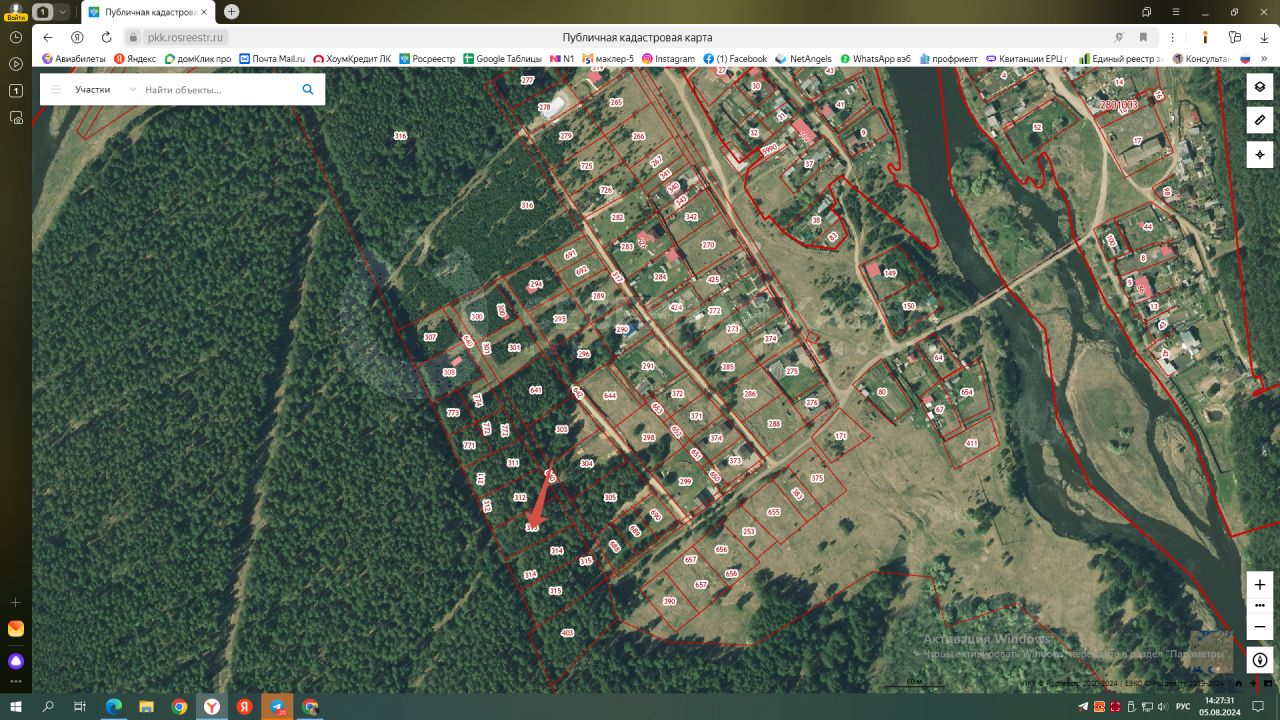Go back to the previous page
This screenshot has width=1280, height=720.
tap(48, 37)
